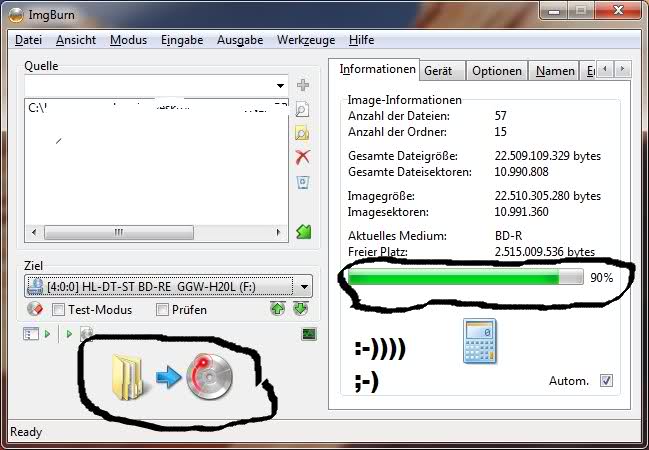
Task: Click the tab strip left scroll arrow
Action: pyautogui.click(x=605, y=69)
